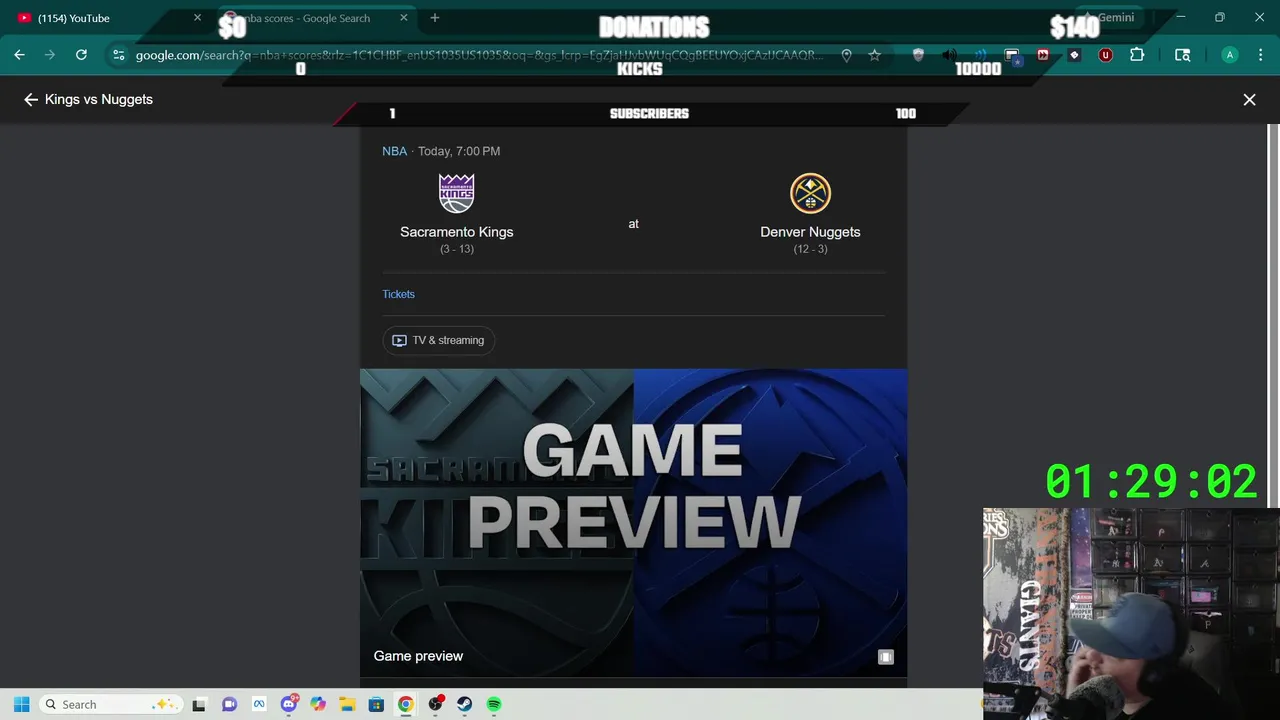Bookmark this page with the star icon
The height and width of the screenshot is (720, 1280).
point(875,55)
